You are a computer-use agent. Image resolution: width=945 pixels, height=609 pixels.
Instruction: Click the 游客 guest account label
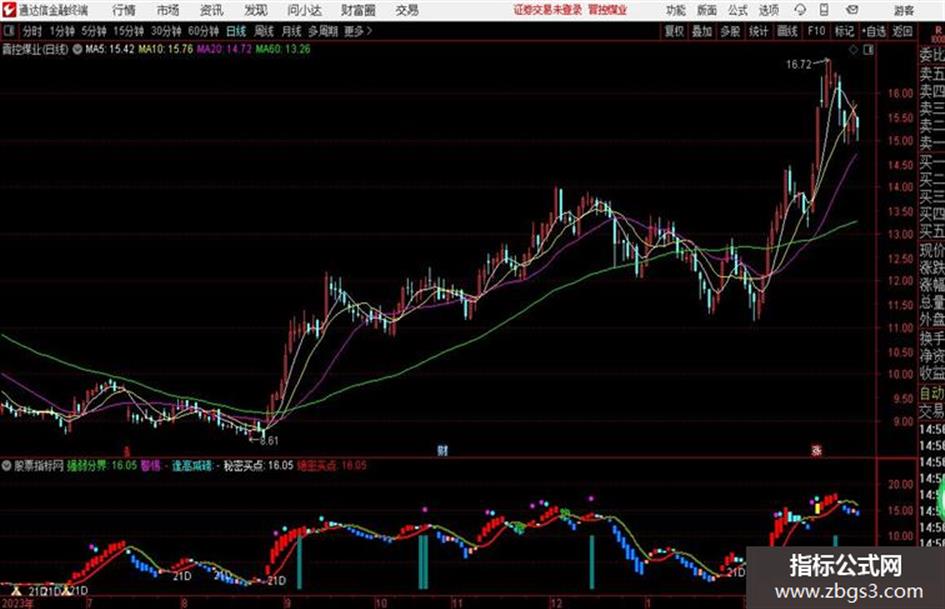point(903,10)
